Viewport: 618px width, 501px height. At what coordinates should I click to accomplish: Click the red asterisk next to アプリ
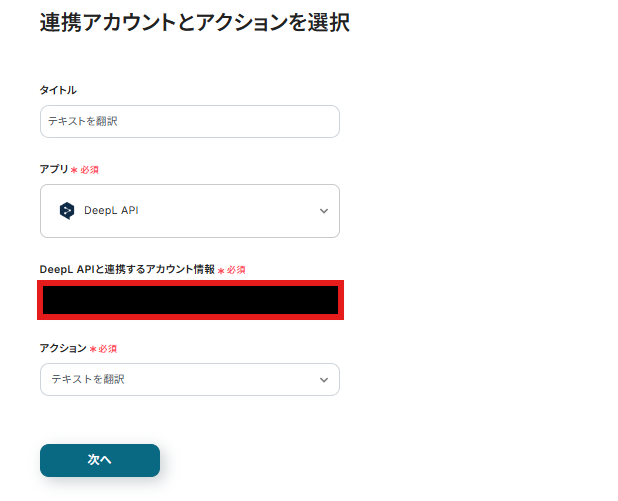[x=74, y=170]
